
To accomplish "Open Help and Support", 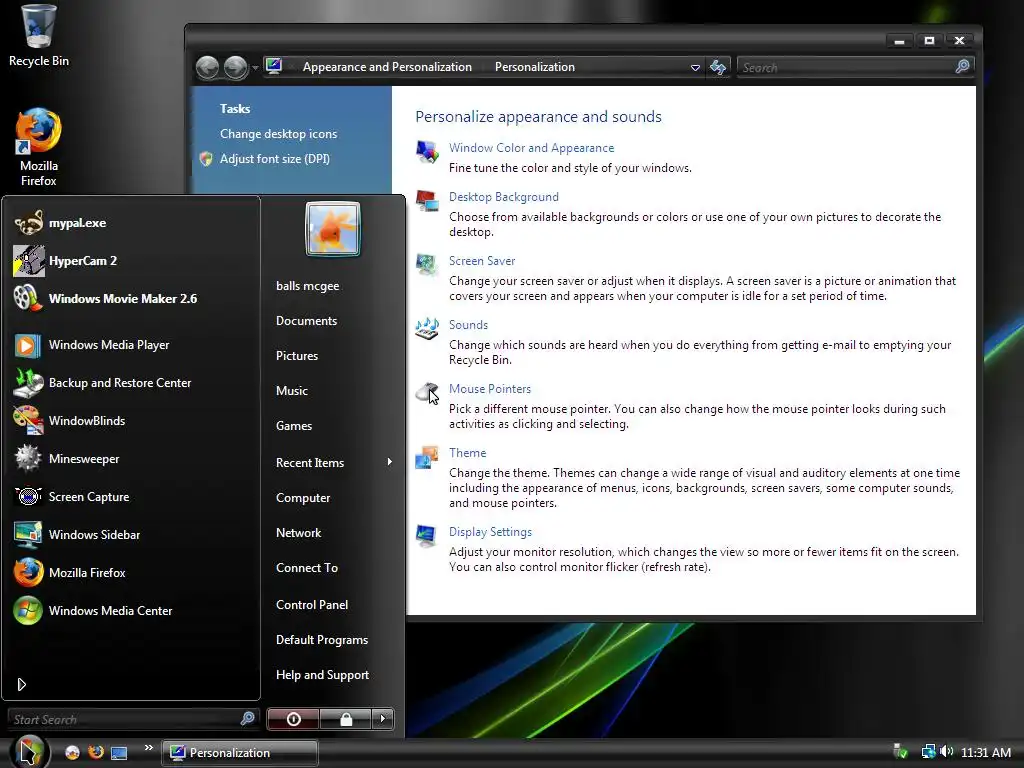I will (x=322, y=675).
